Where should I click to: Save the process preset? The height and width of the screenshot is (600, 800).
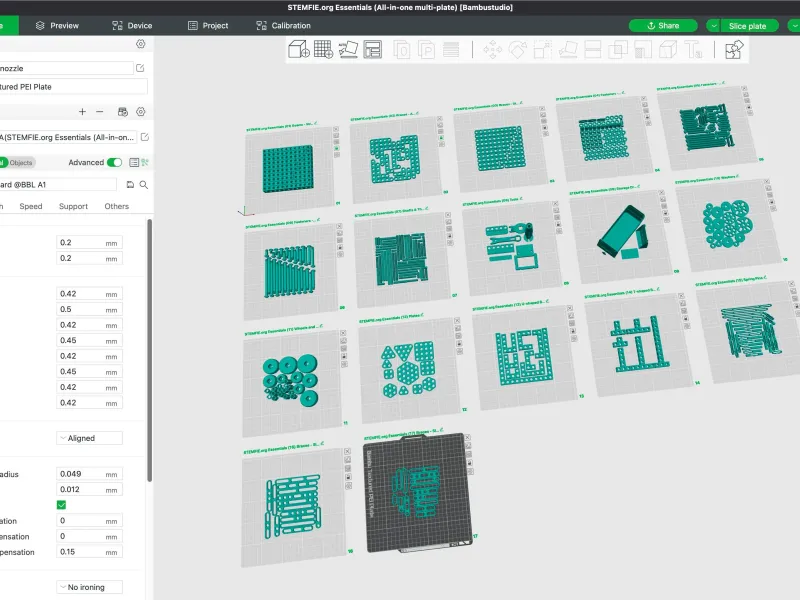click(x=130, y=185)
